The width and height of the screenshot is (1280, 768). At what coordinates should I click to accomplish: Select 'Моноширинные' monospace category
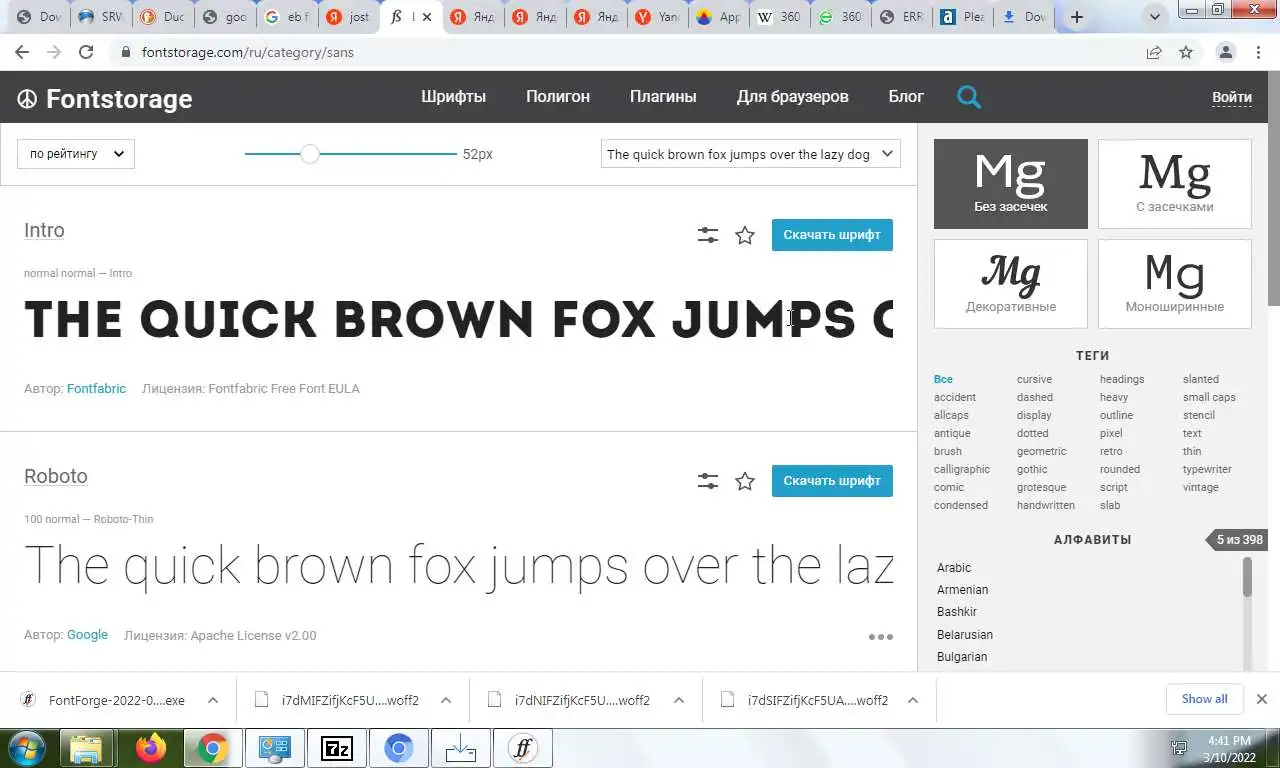point(1175,284)
